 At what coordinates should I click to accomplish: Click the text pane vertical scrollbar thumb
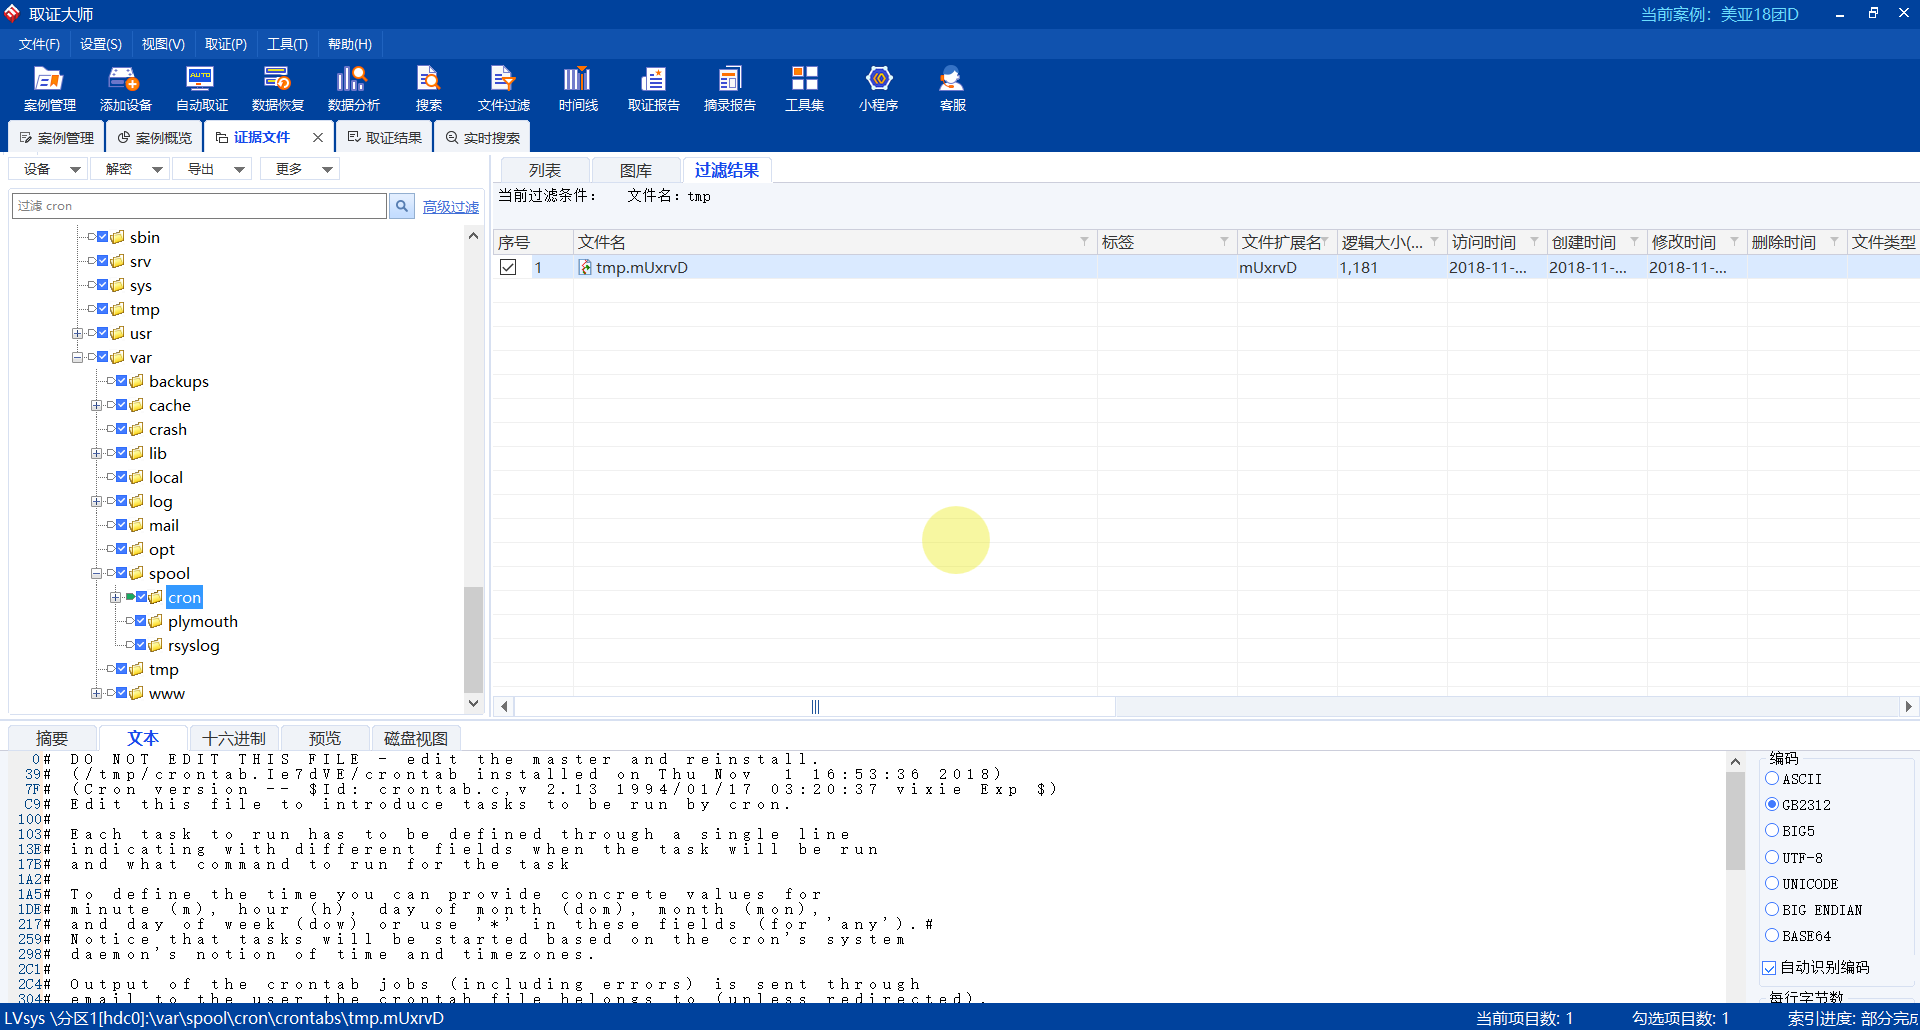[x=1735, y=820]
